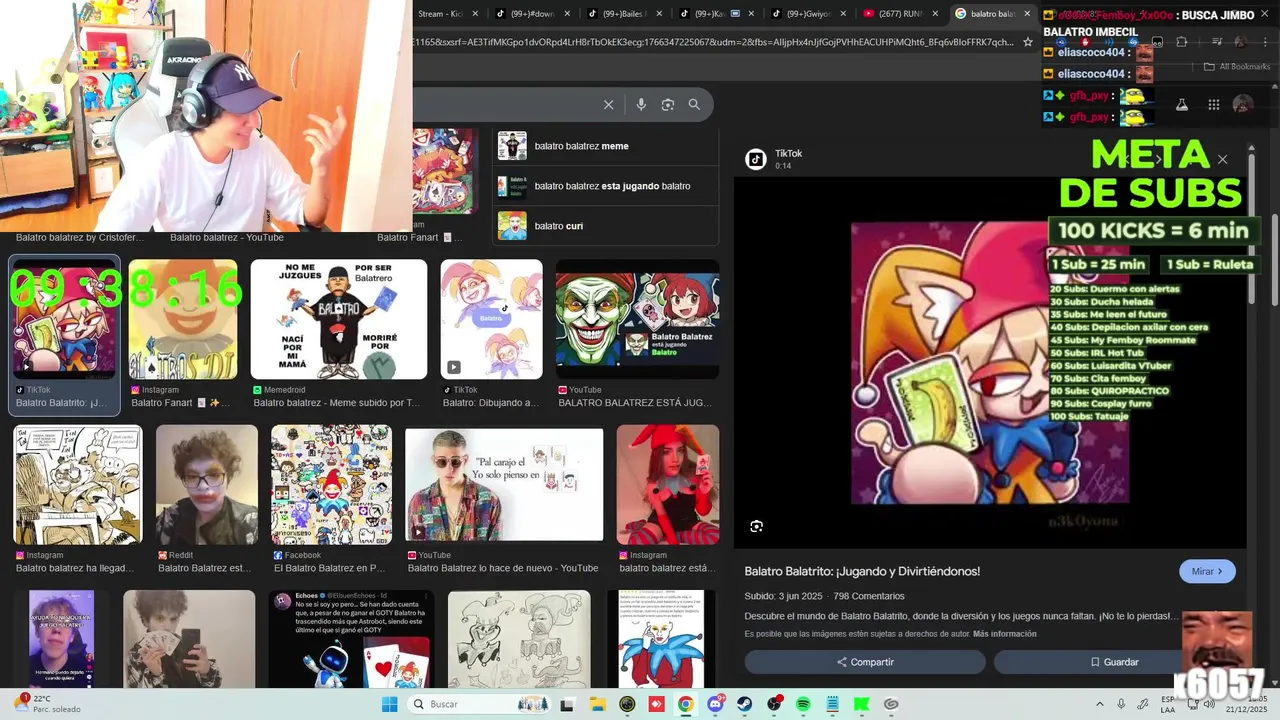Start voice search with microphone icon
The height and width of the screenshot is (720, 1280).
[641, 105]
